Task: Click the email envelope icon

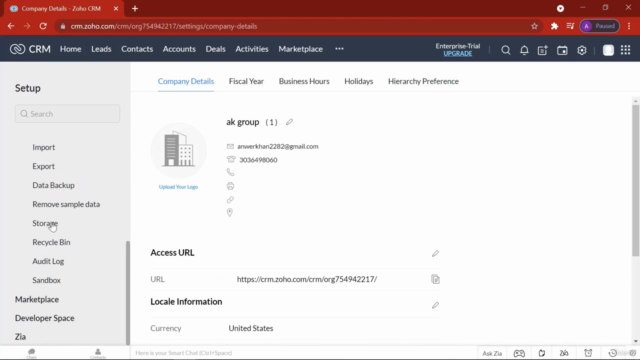Action: (230, 146)
